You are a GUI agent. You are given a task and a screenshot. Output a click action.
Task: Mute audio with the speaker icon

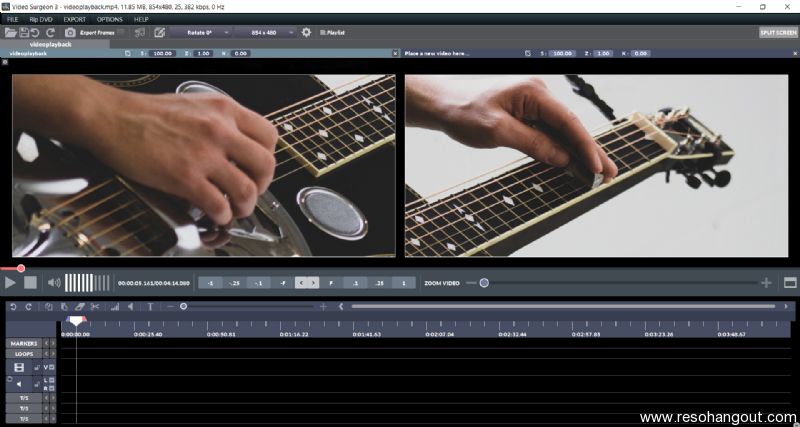[54, 283]
